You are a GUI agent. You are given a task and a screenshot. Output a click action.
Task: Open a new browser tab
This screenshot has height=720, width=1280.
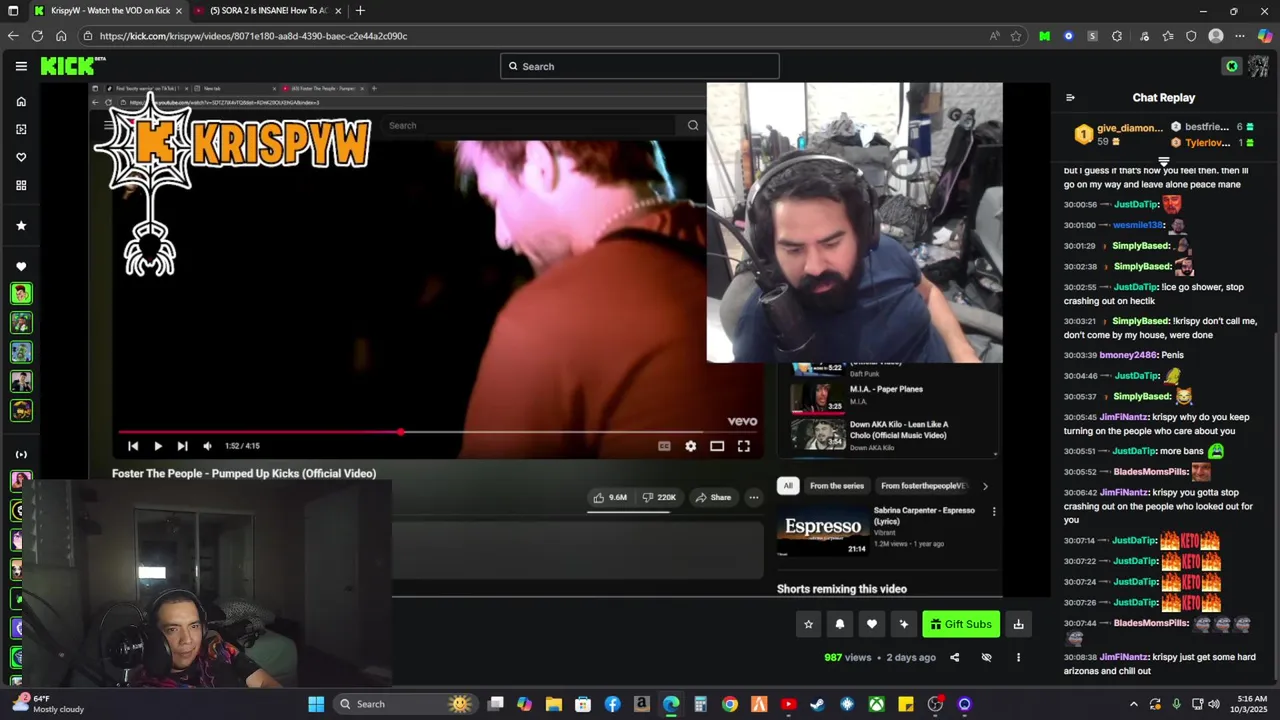coord(360,10)
